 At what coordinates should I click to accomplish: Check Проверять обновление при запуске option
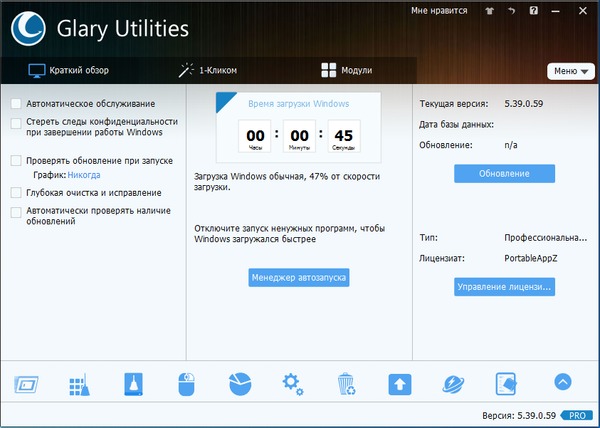[16, 160]
